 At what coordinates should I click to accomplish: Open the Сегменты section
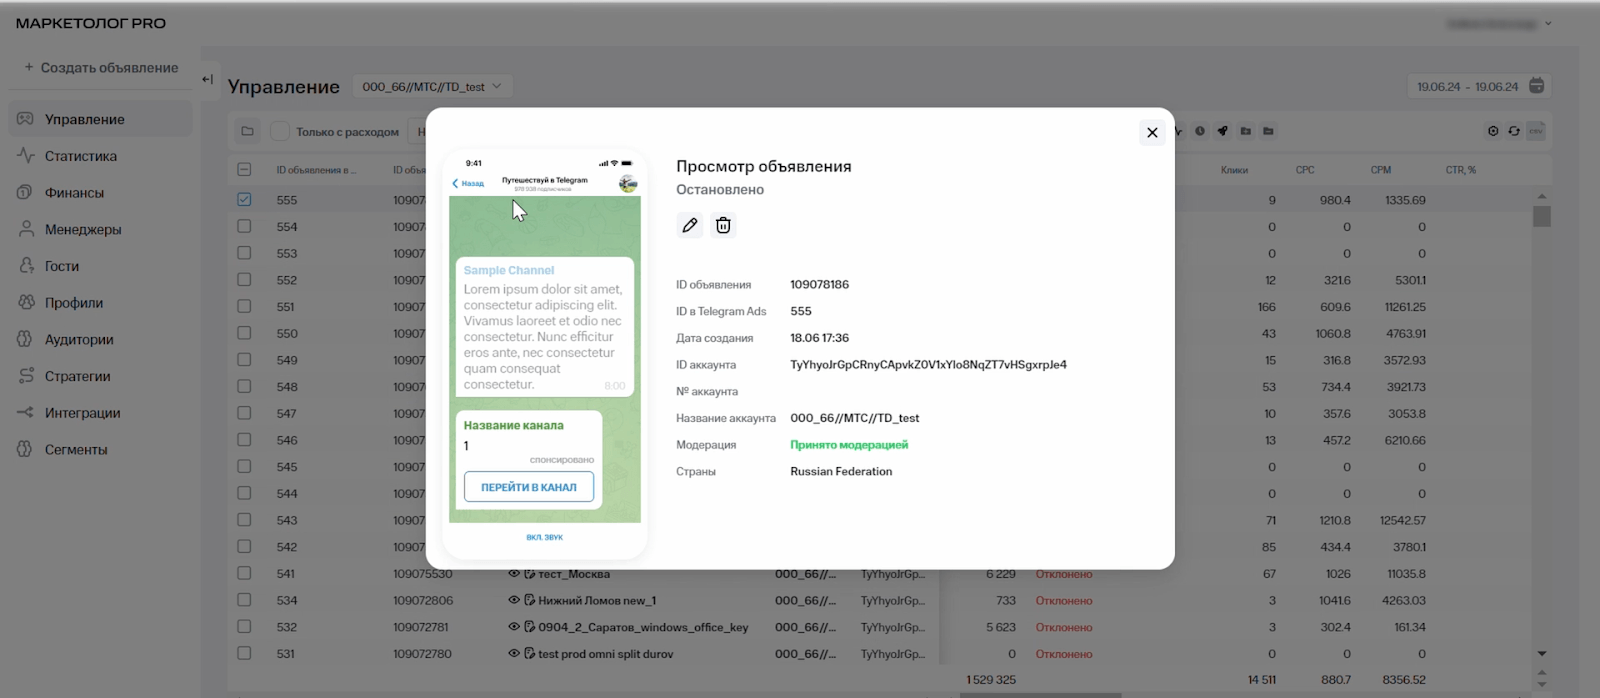pyautogui.click(x=100, y=449)
